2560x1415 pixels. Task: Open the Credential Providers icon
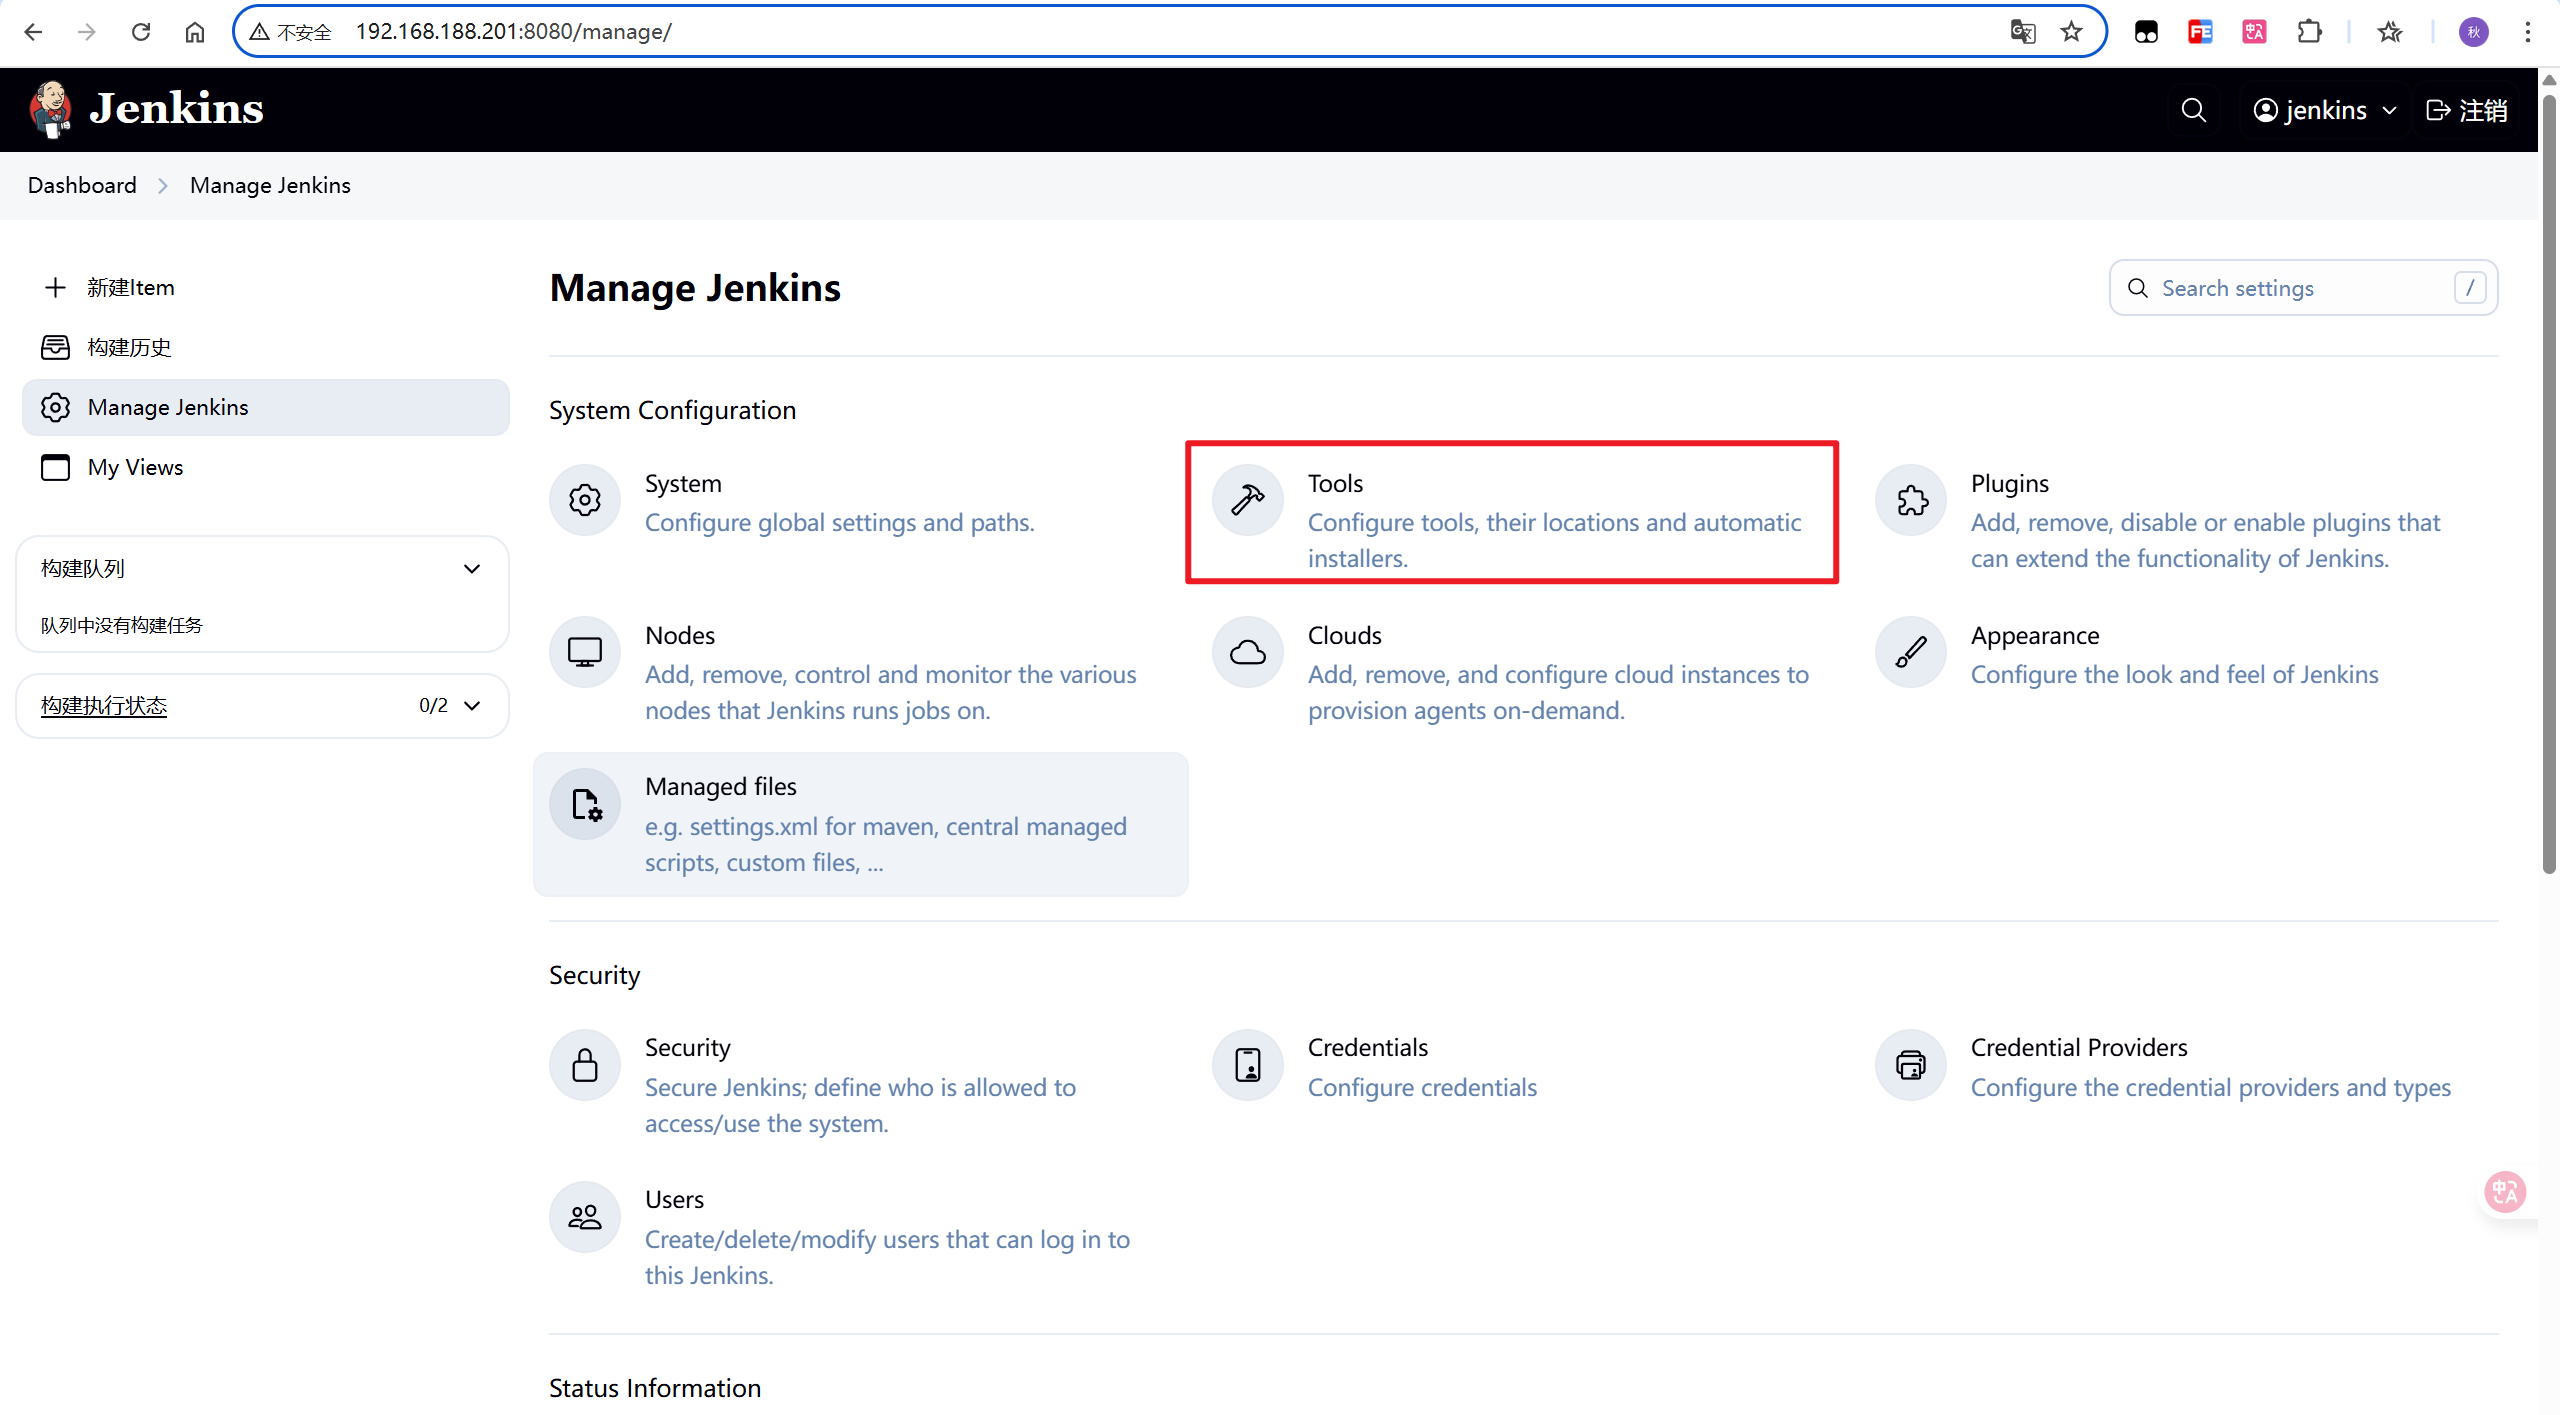pos(1911,1065)
